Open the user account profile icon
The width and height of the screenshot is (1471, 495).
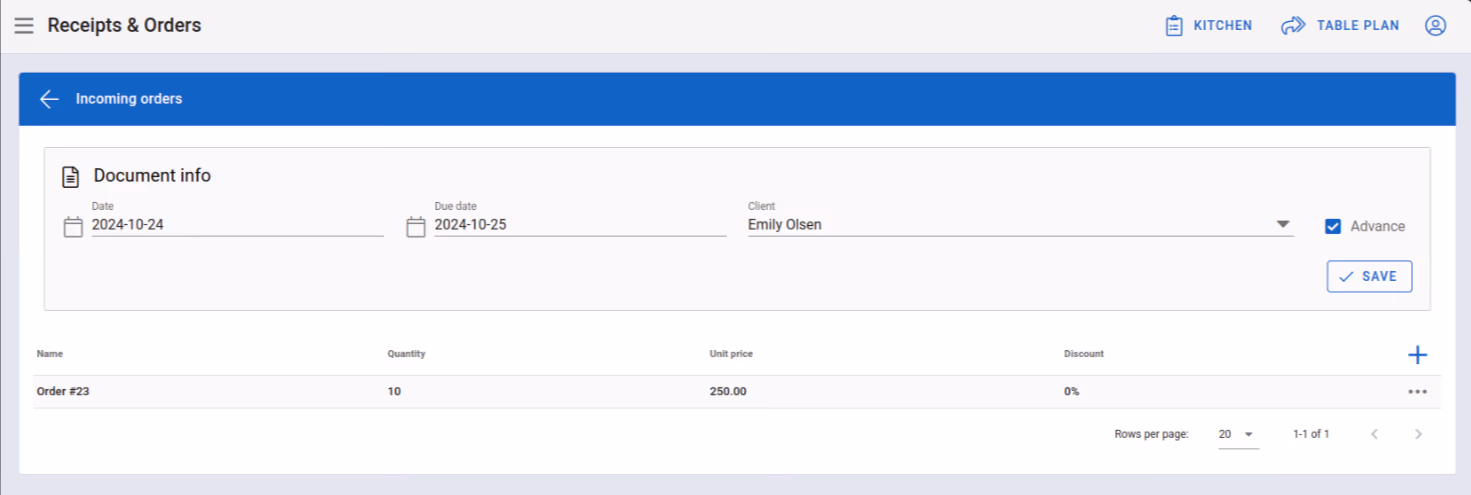pos(1435,26)
